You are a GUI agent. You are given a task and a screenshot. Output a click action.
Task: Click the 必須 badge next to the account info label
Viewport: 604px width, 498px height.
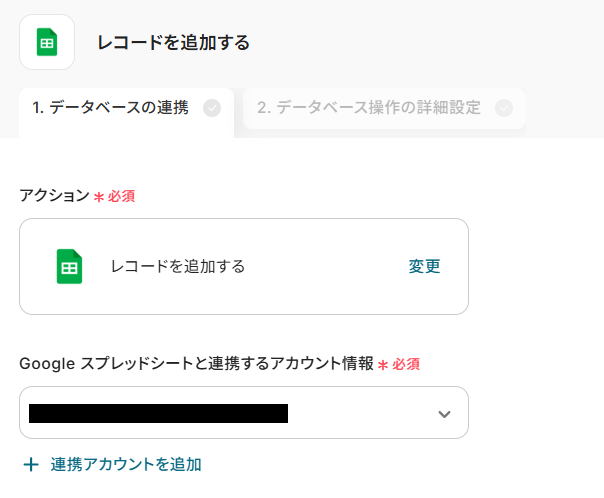pos(406,365)
